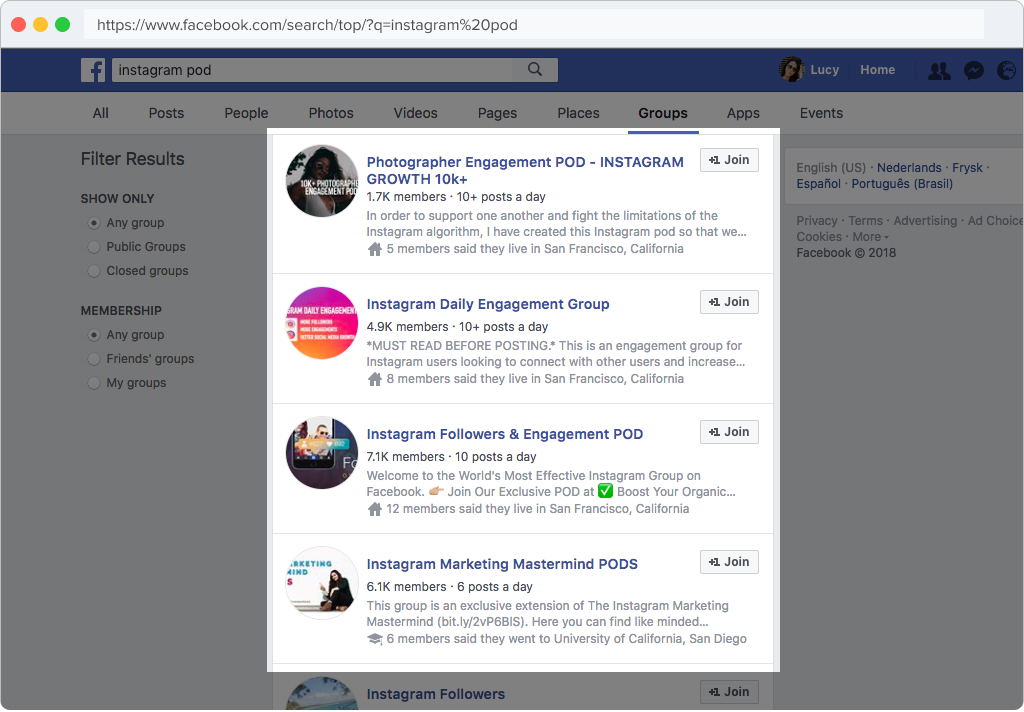Switch to the People tab
The width and height of the screenshot is (1024, 712).
[x=246, y=113]
